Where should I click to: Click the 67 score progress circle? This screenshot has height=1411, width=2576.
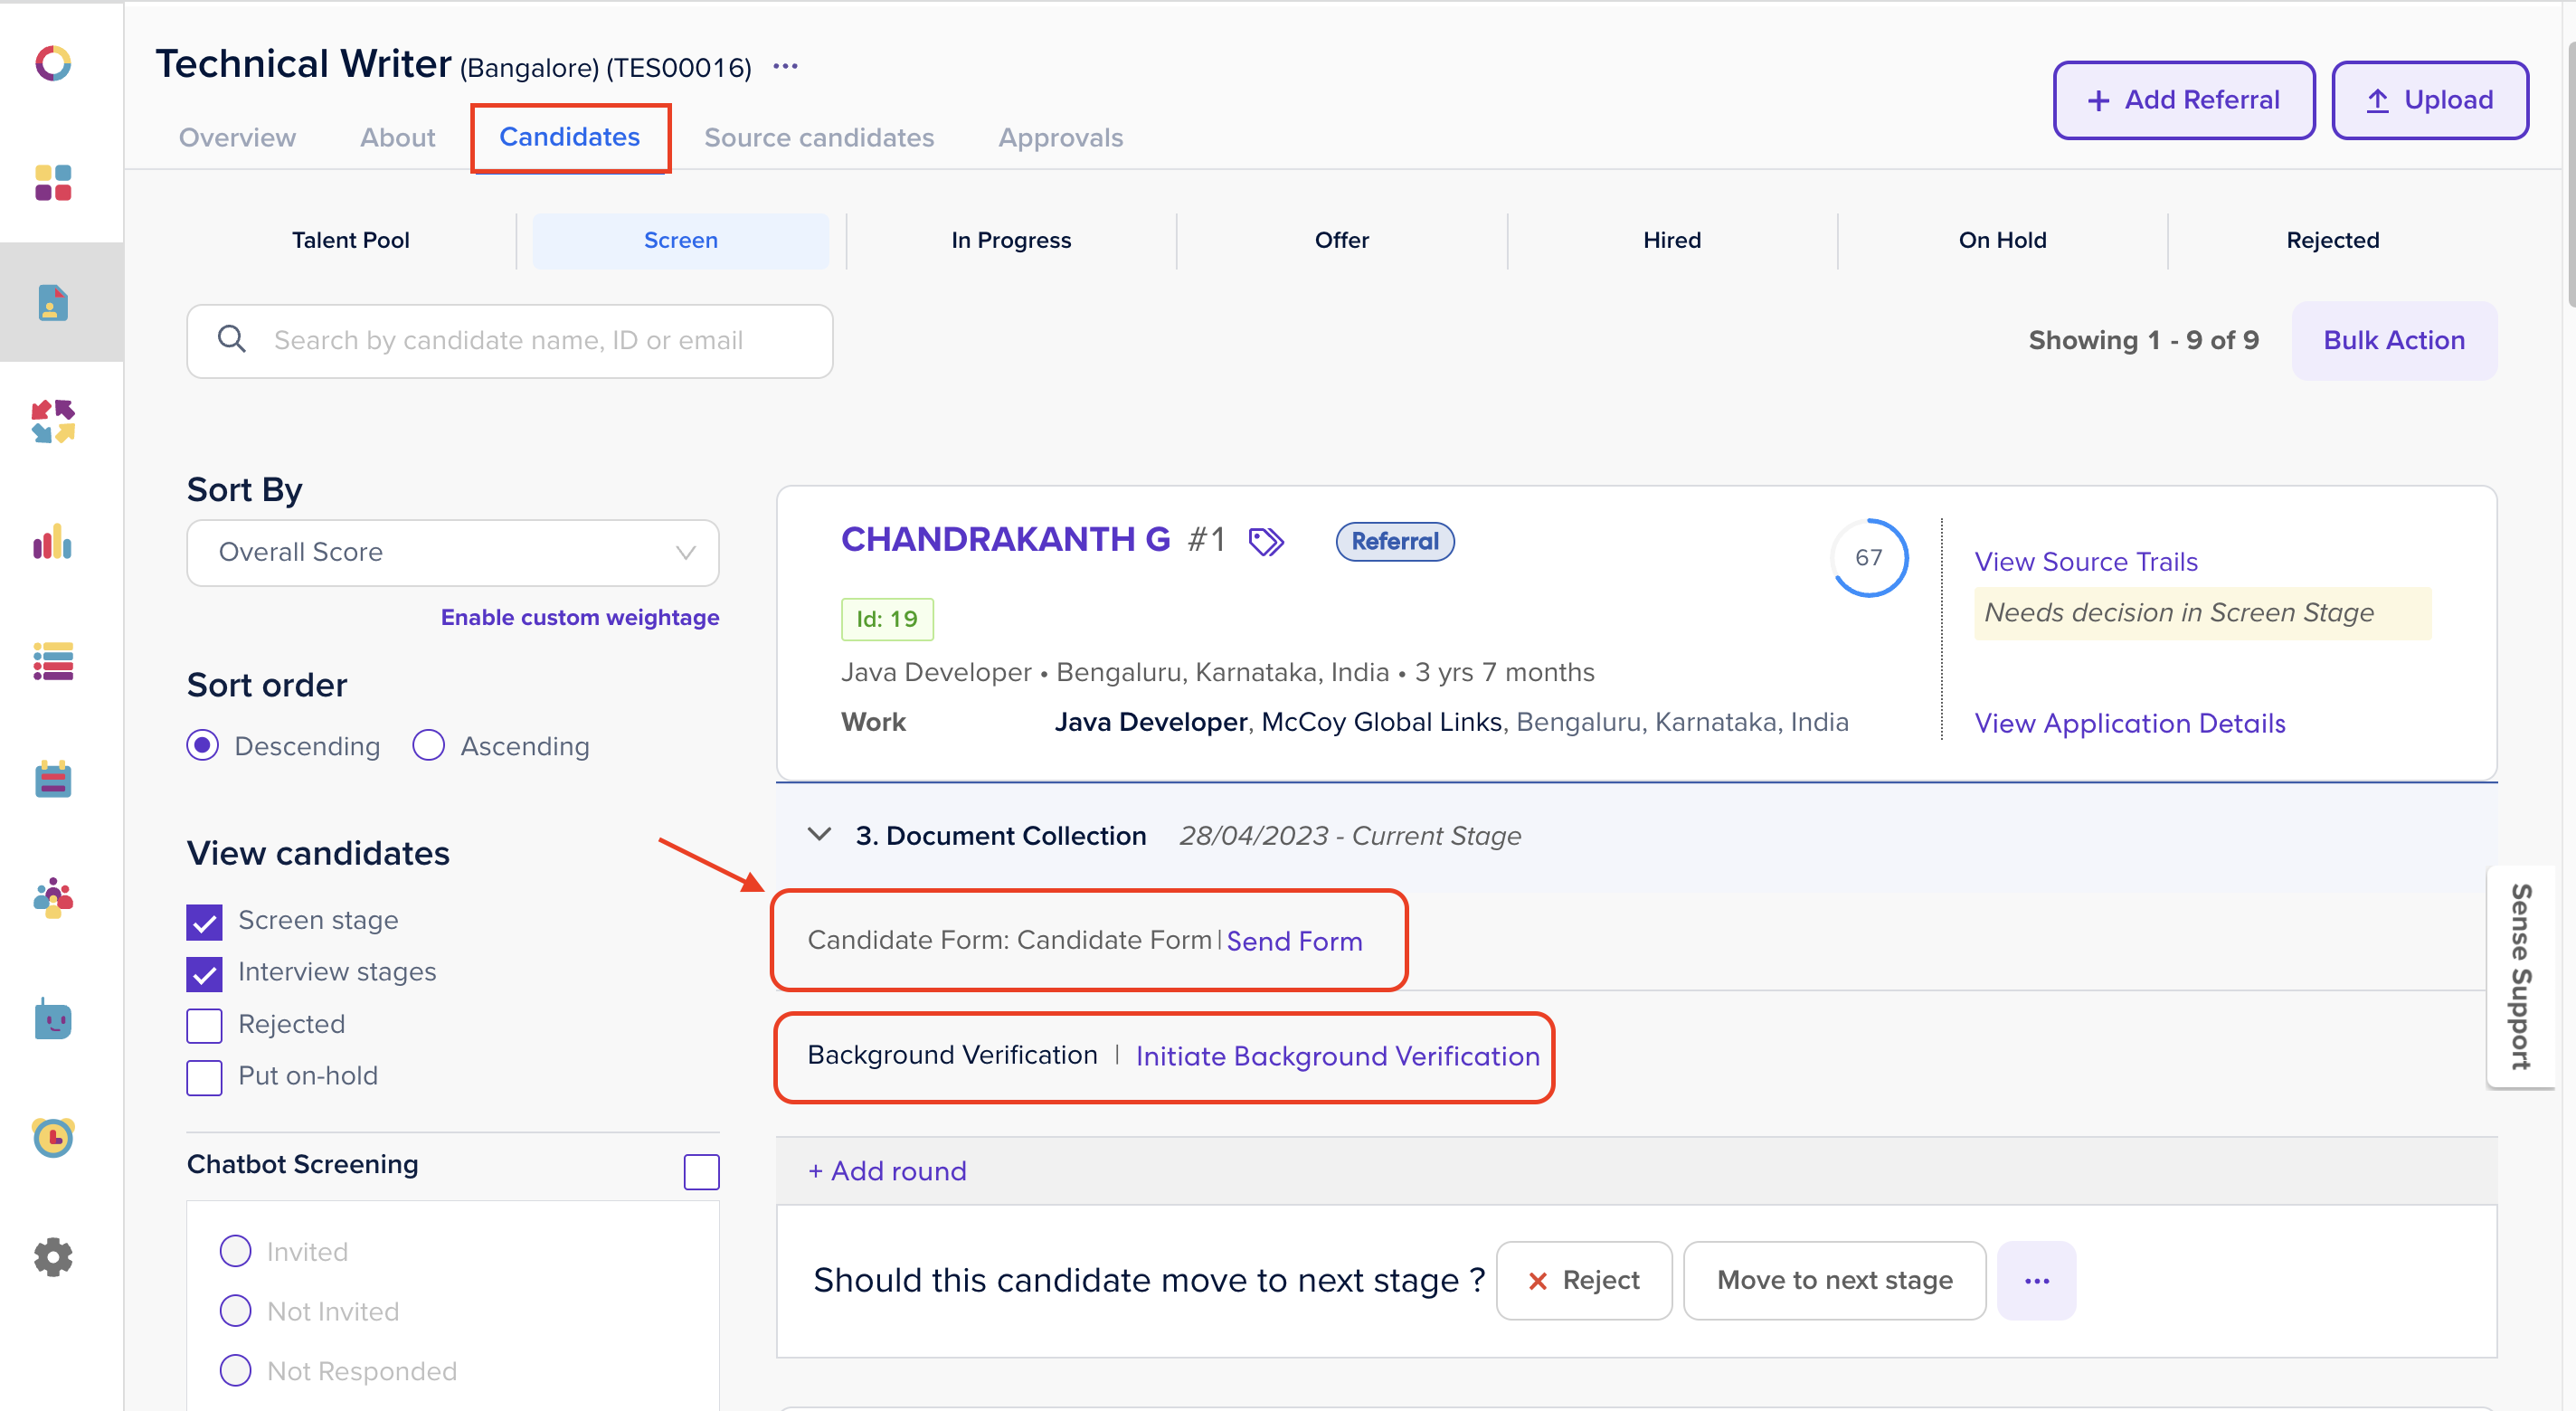pyautogui.click(x=1868, y=558)
